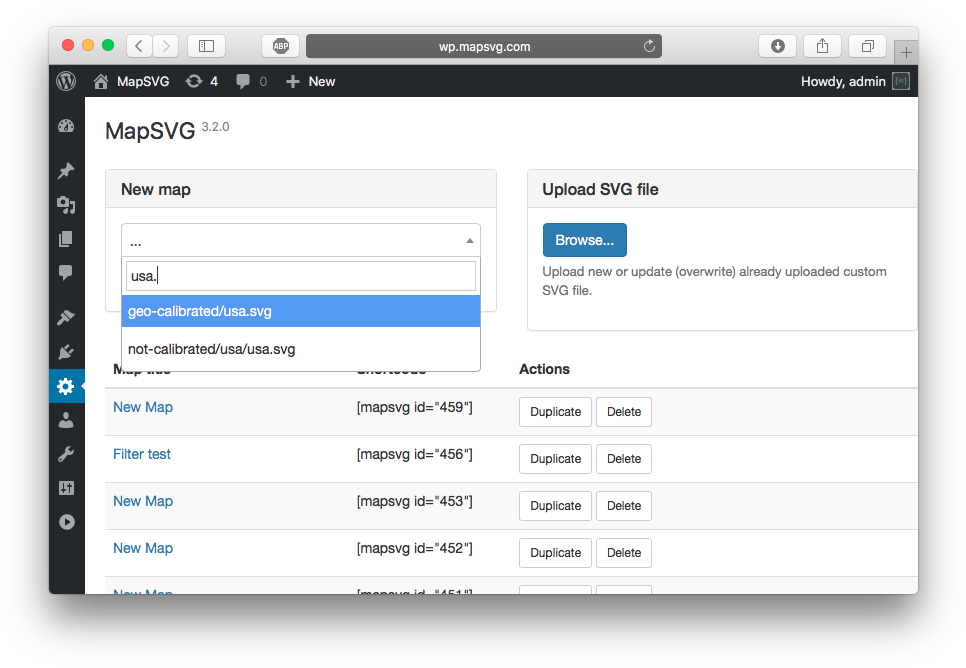Toggle the Safari sidebar button
966x668 pixels.
206,46
